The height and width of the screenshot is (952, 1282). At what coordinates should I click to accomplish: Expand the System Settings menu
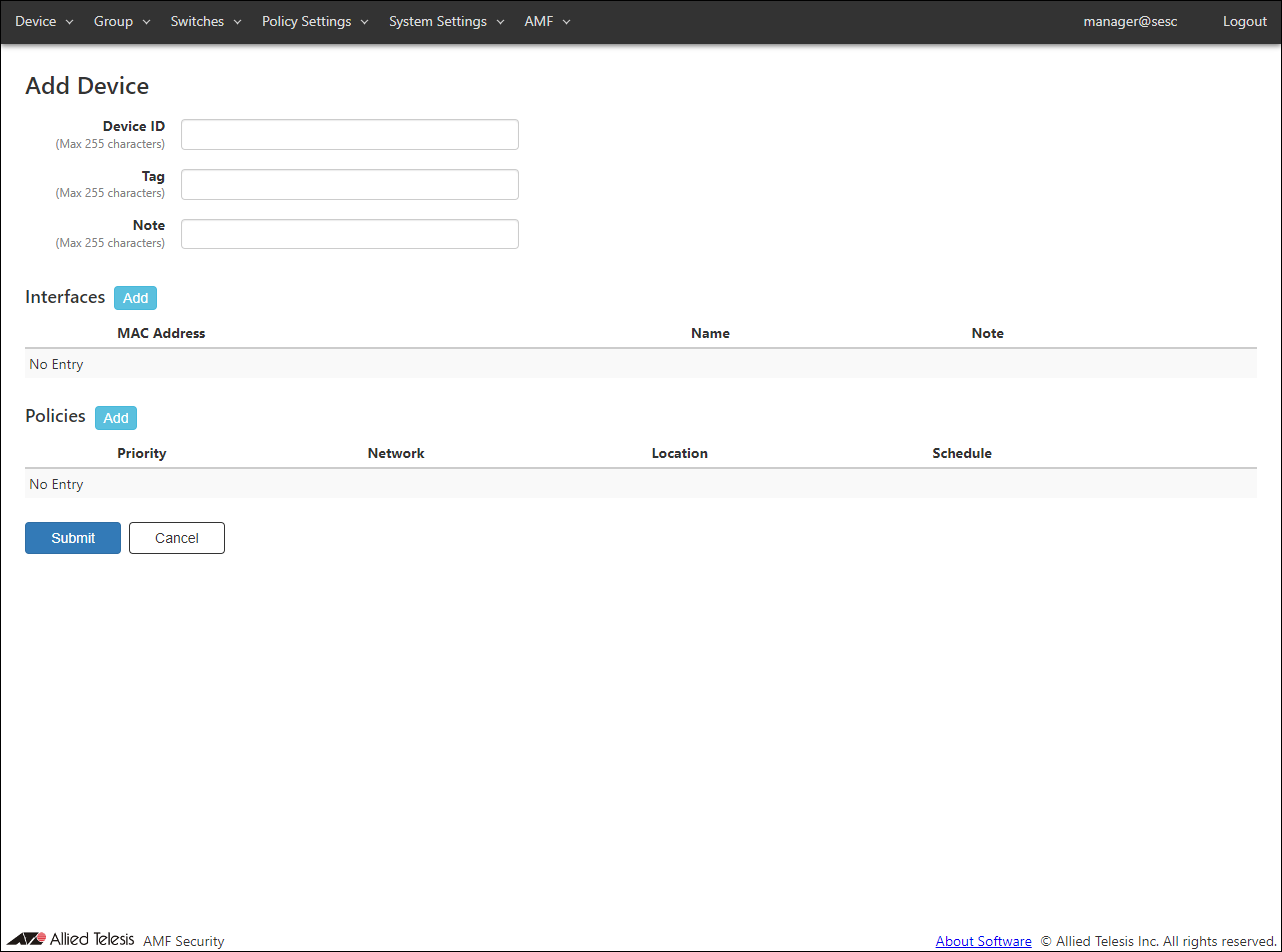[446, 22]
